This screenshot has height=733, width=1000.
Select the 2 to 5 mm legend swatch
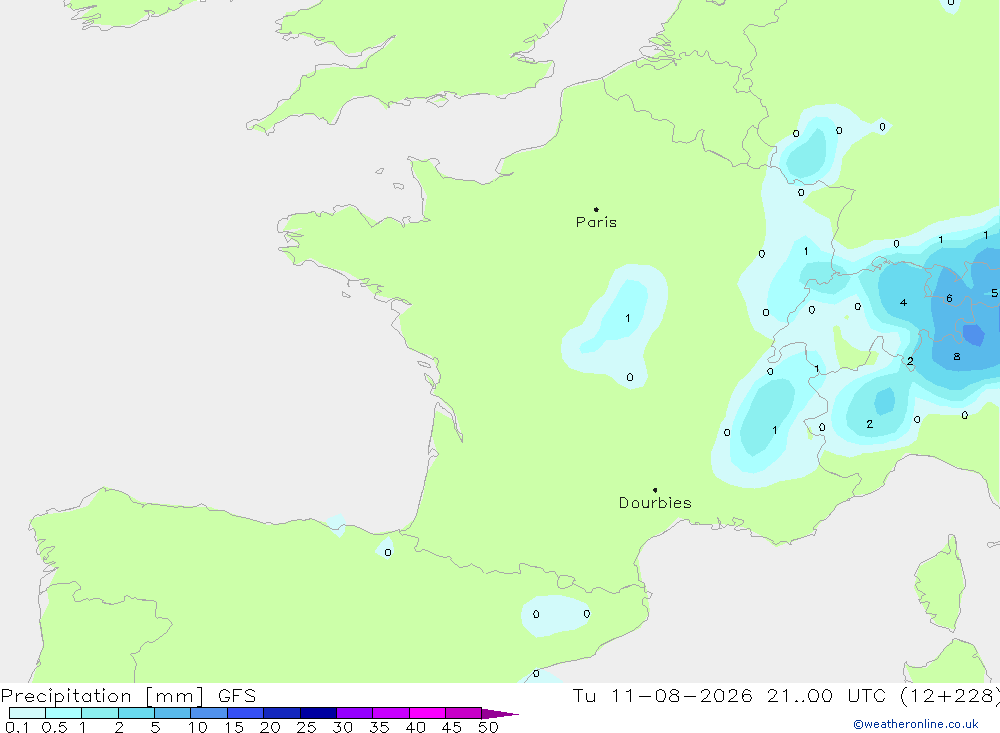136,713
